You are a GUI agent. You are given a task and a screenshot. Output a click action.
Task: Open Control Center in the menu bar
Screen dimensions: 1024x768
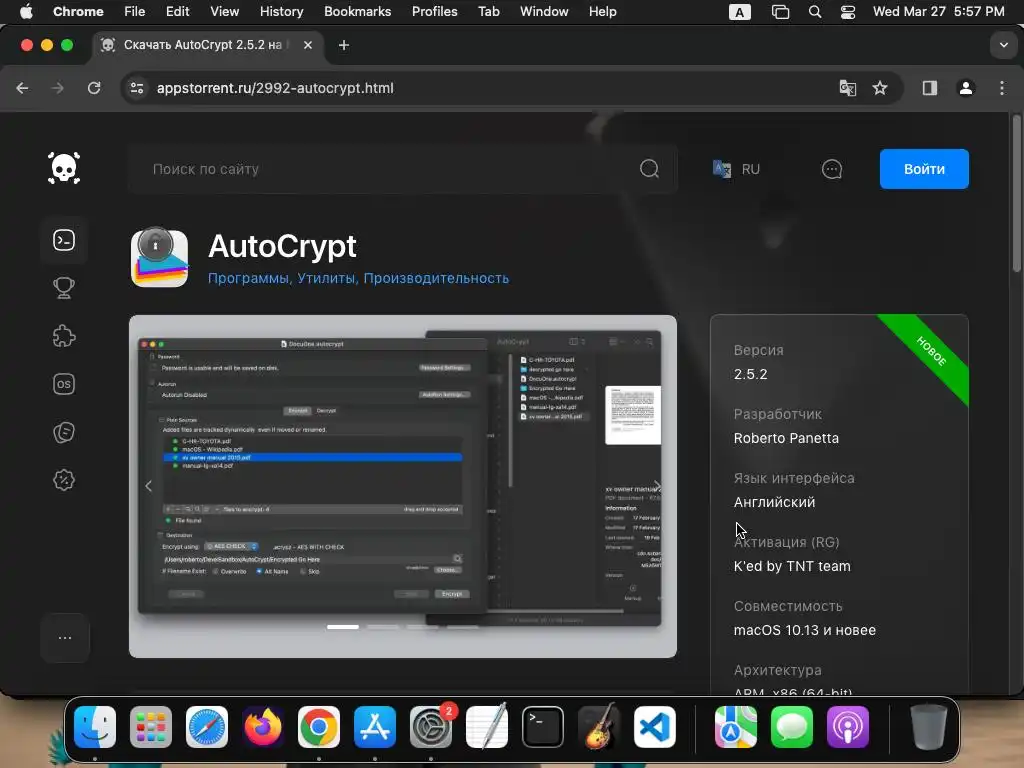[x=848, y=12]
